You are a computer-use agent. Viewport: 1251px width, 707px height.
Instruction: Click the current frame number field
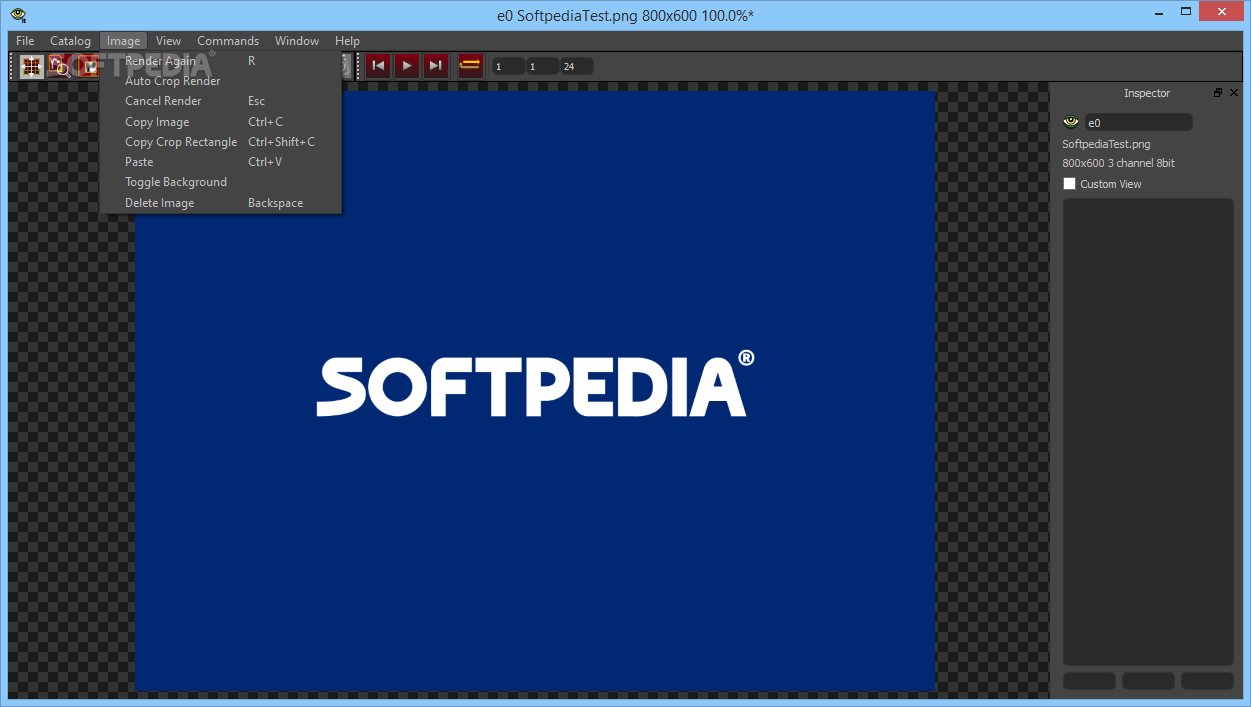pos(543,67)
